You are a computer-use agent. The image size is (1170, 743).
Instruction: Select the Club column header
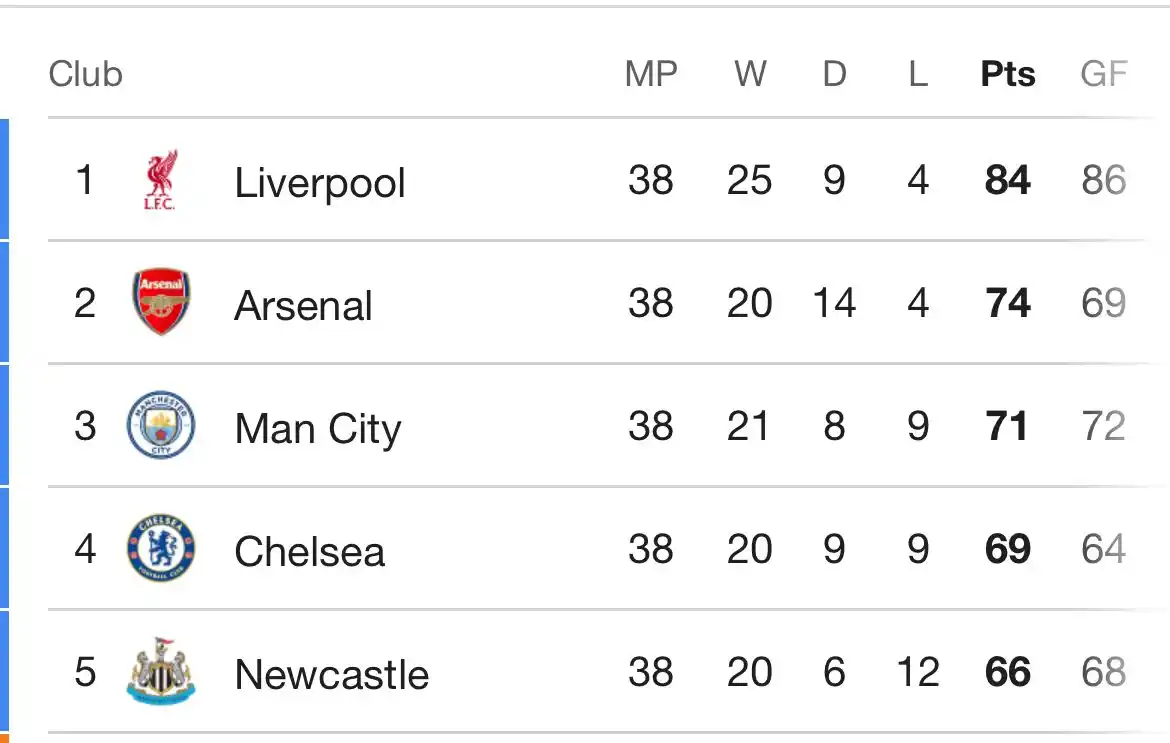86,74
